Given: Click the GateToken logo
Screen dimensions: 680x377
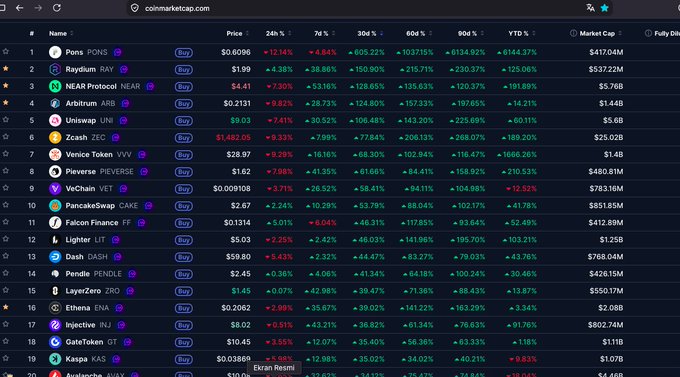Looking at the screenshot, I should 55,342.
